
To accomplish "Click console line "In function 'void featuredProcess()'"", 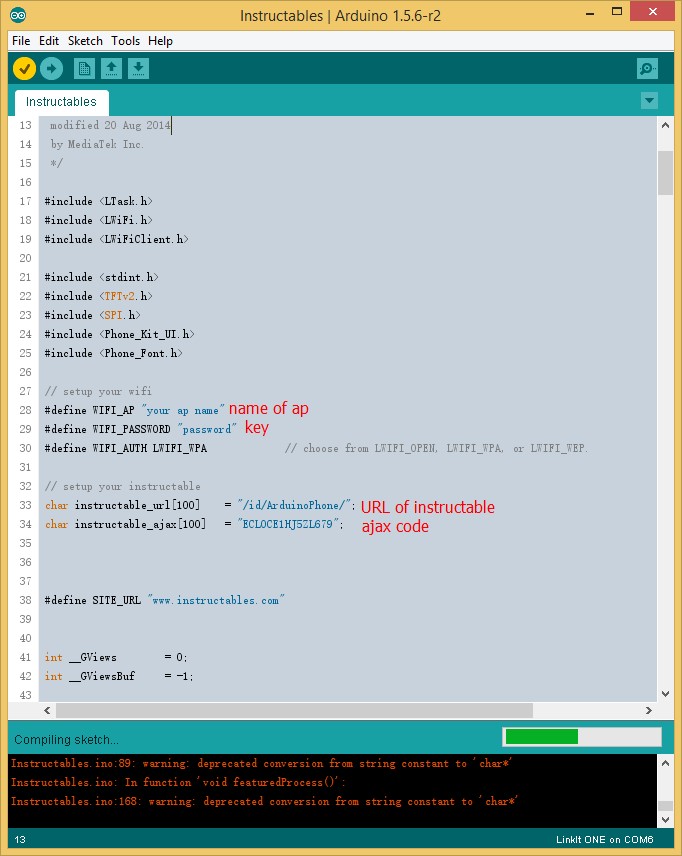I will click(x=236, y=782).
